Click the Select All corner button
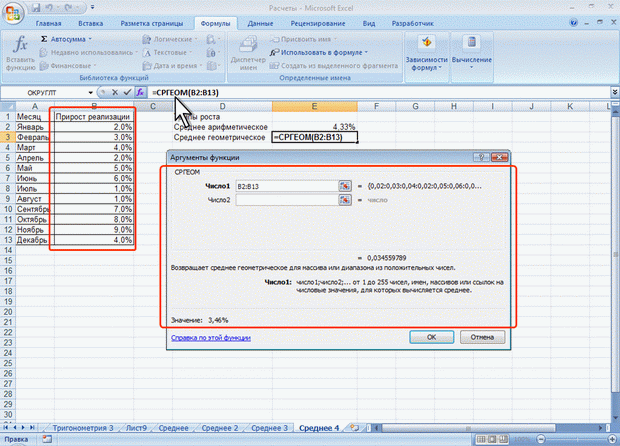 [x=8, y=106]
